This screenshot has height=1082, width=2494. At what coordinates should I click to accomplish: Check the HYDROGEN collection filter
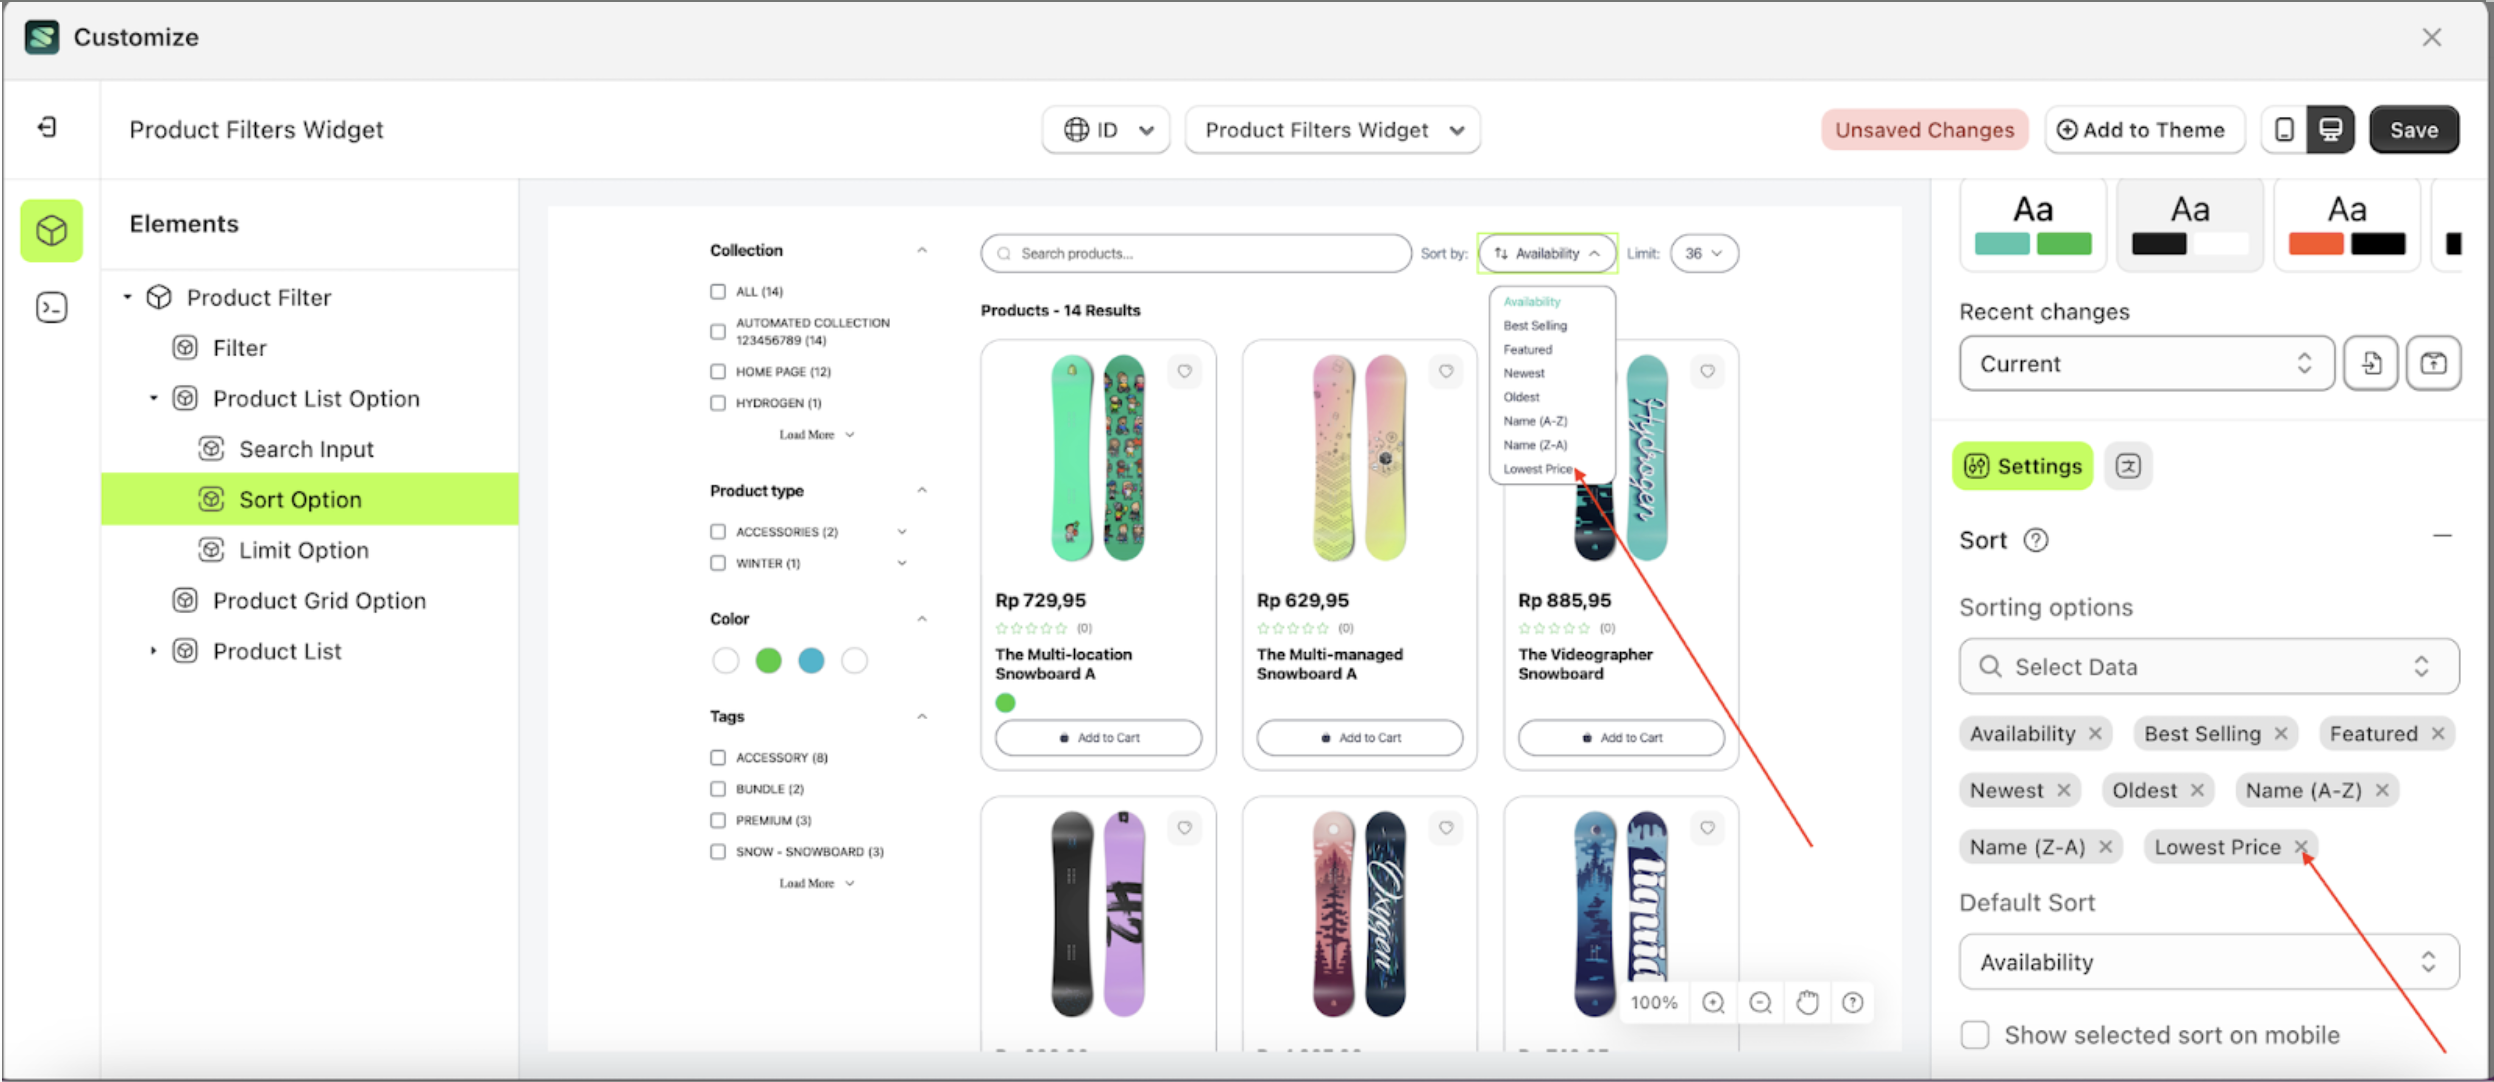pos(718,403)
